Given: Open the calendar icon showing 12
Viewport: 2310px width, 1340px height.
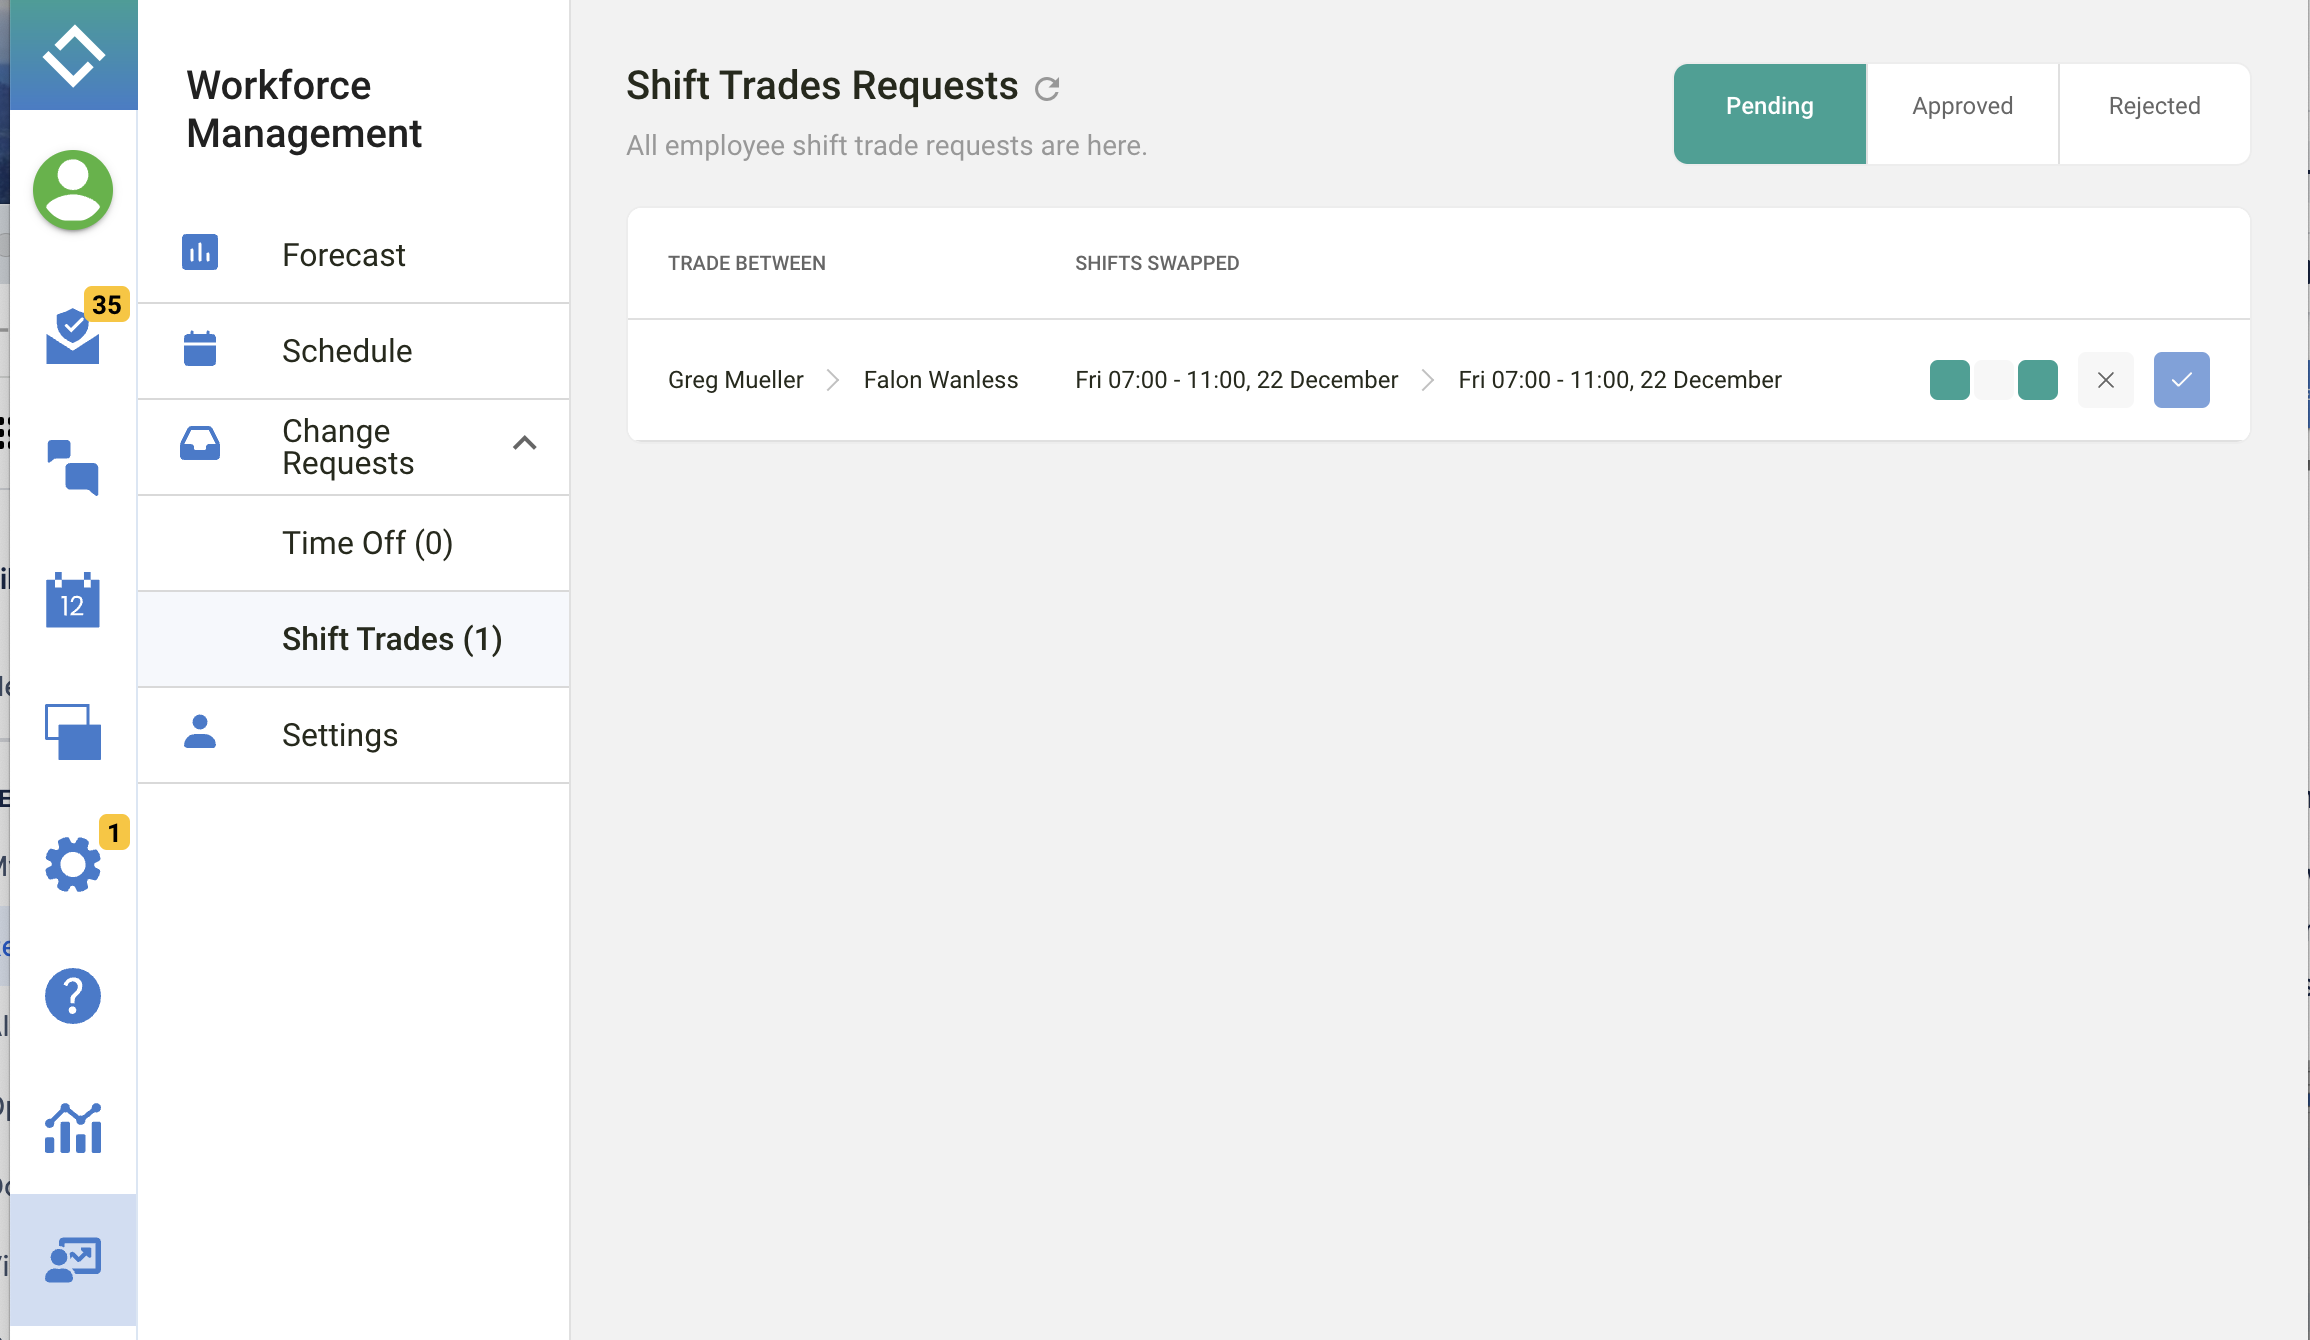Looking at the screenshot, I should tap(73, 600).
